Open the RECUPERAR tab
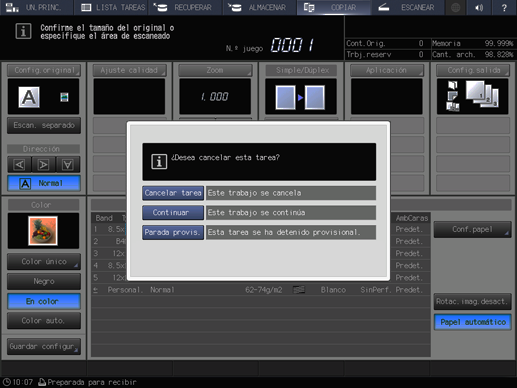Viewport: 517px width, 388px height. pos(185,7)
